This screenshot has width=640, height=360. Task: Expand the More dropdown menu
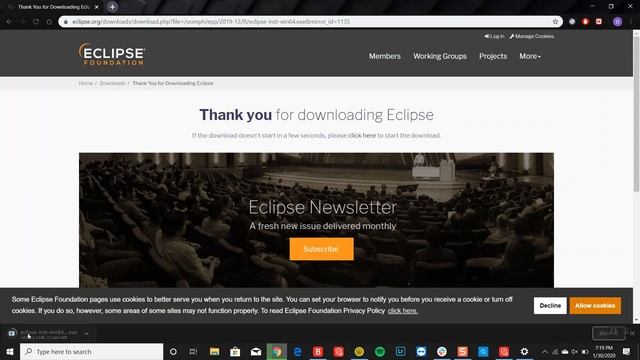point(530,56)
